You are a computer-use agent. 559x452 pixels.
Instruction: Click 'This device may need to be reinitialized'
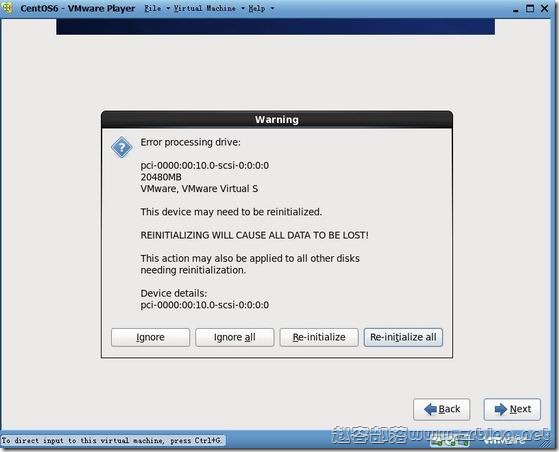click(x=231, y=212)
